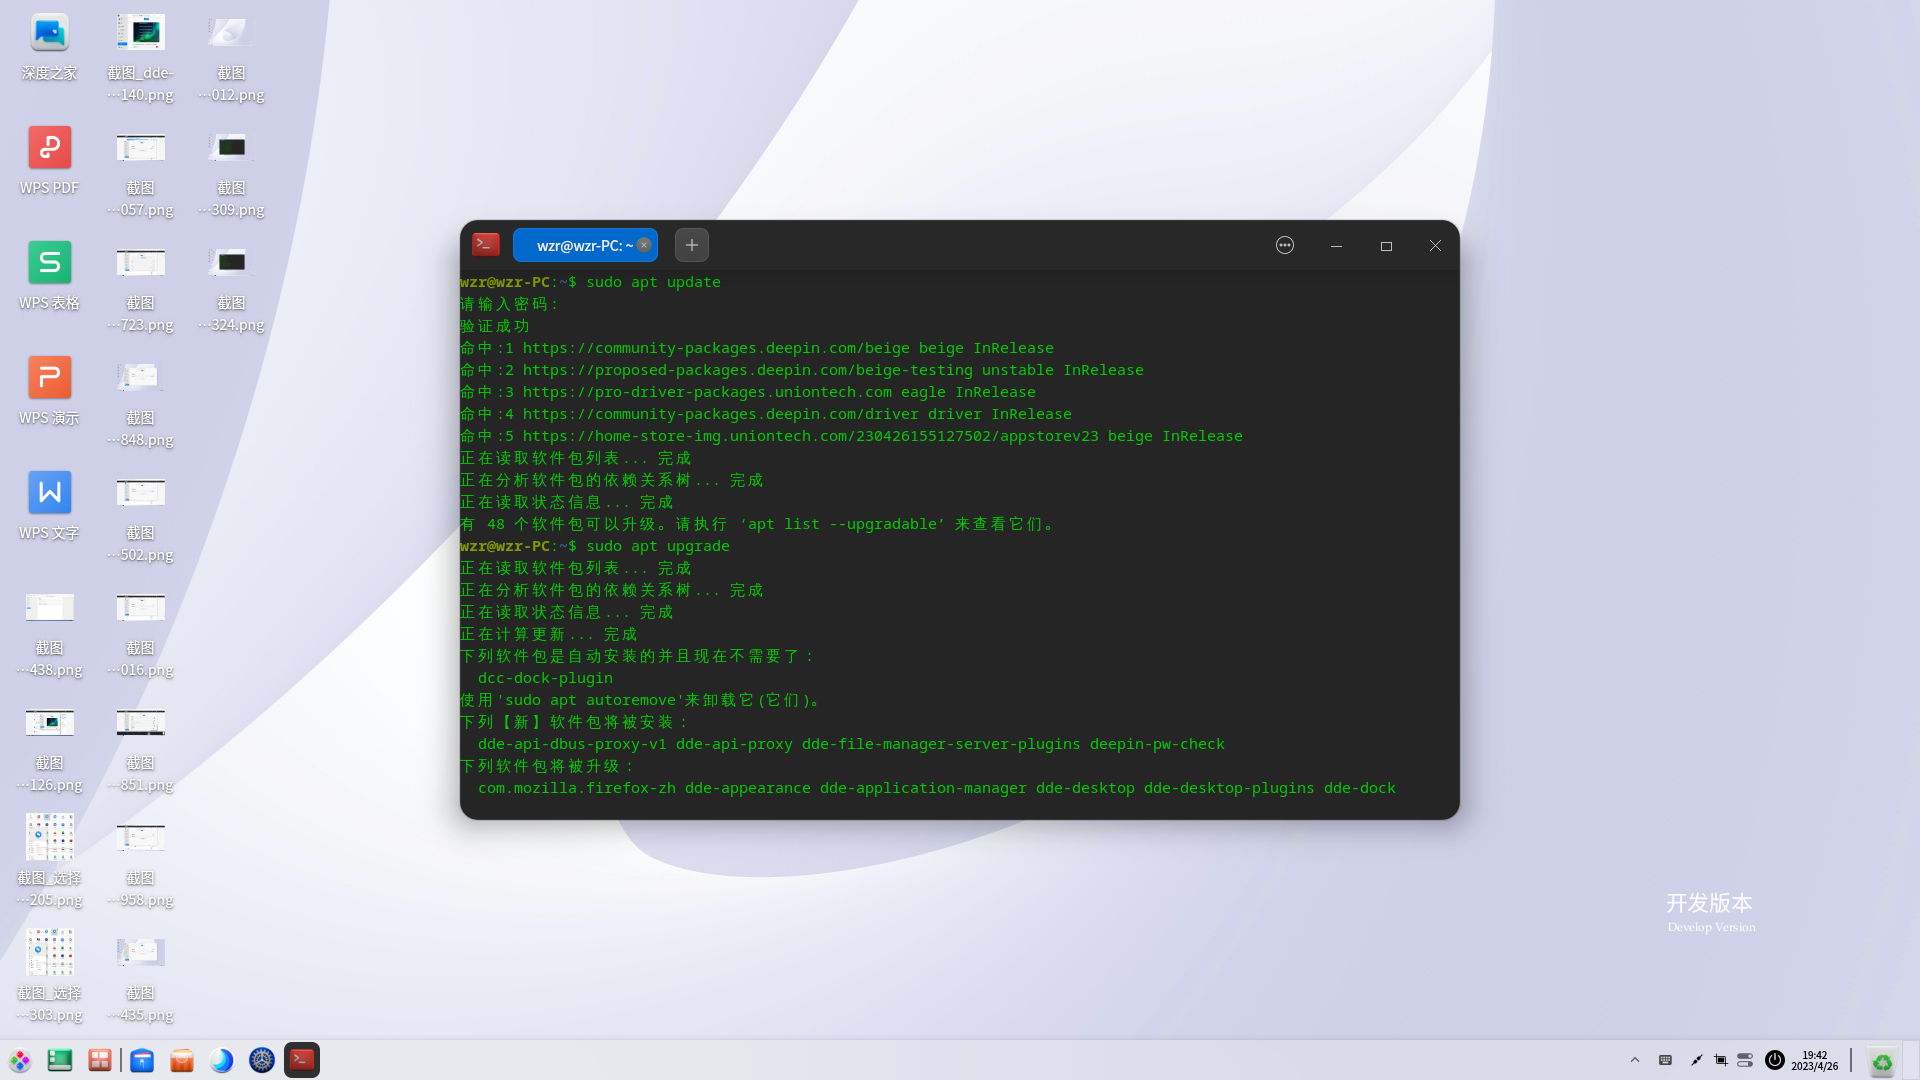Start the screenshot tool from the system tray

1721,1060
